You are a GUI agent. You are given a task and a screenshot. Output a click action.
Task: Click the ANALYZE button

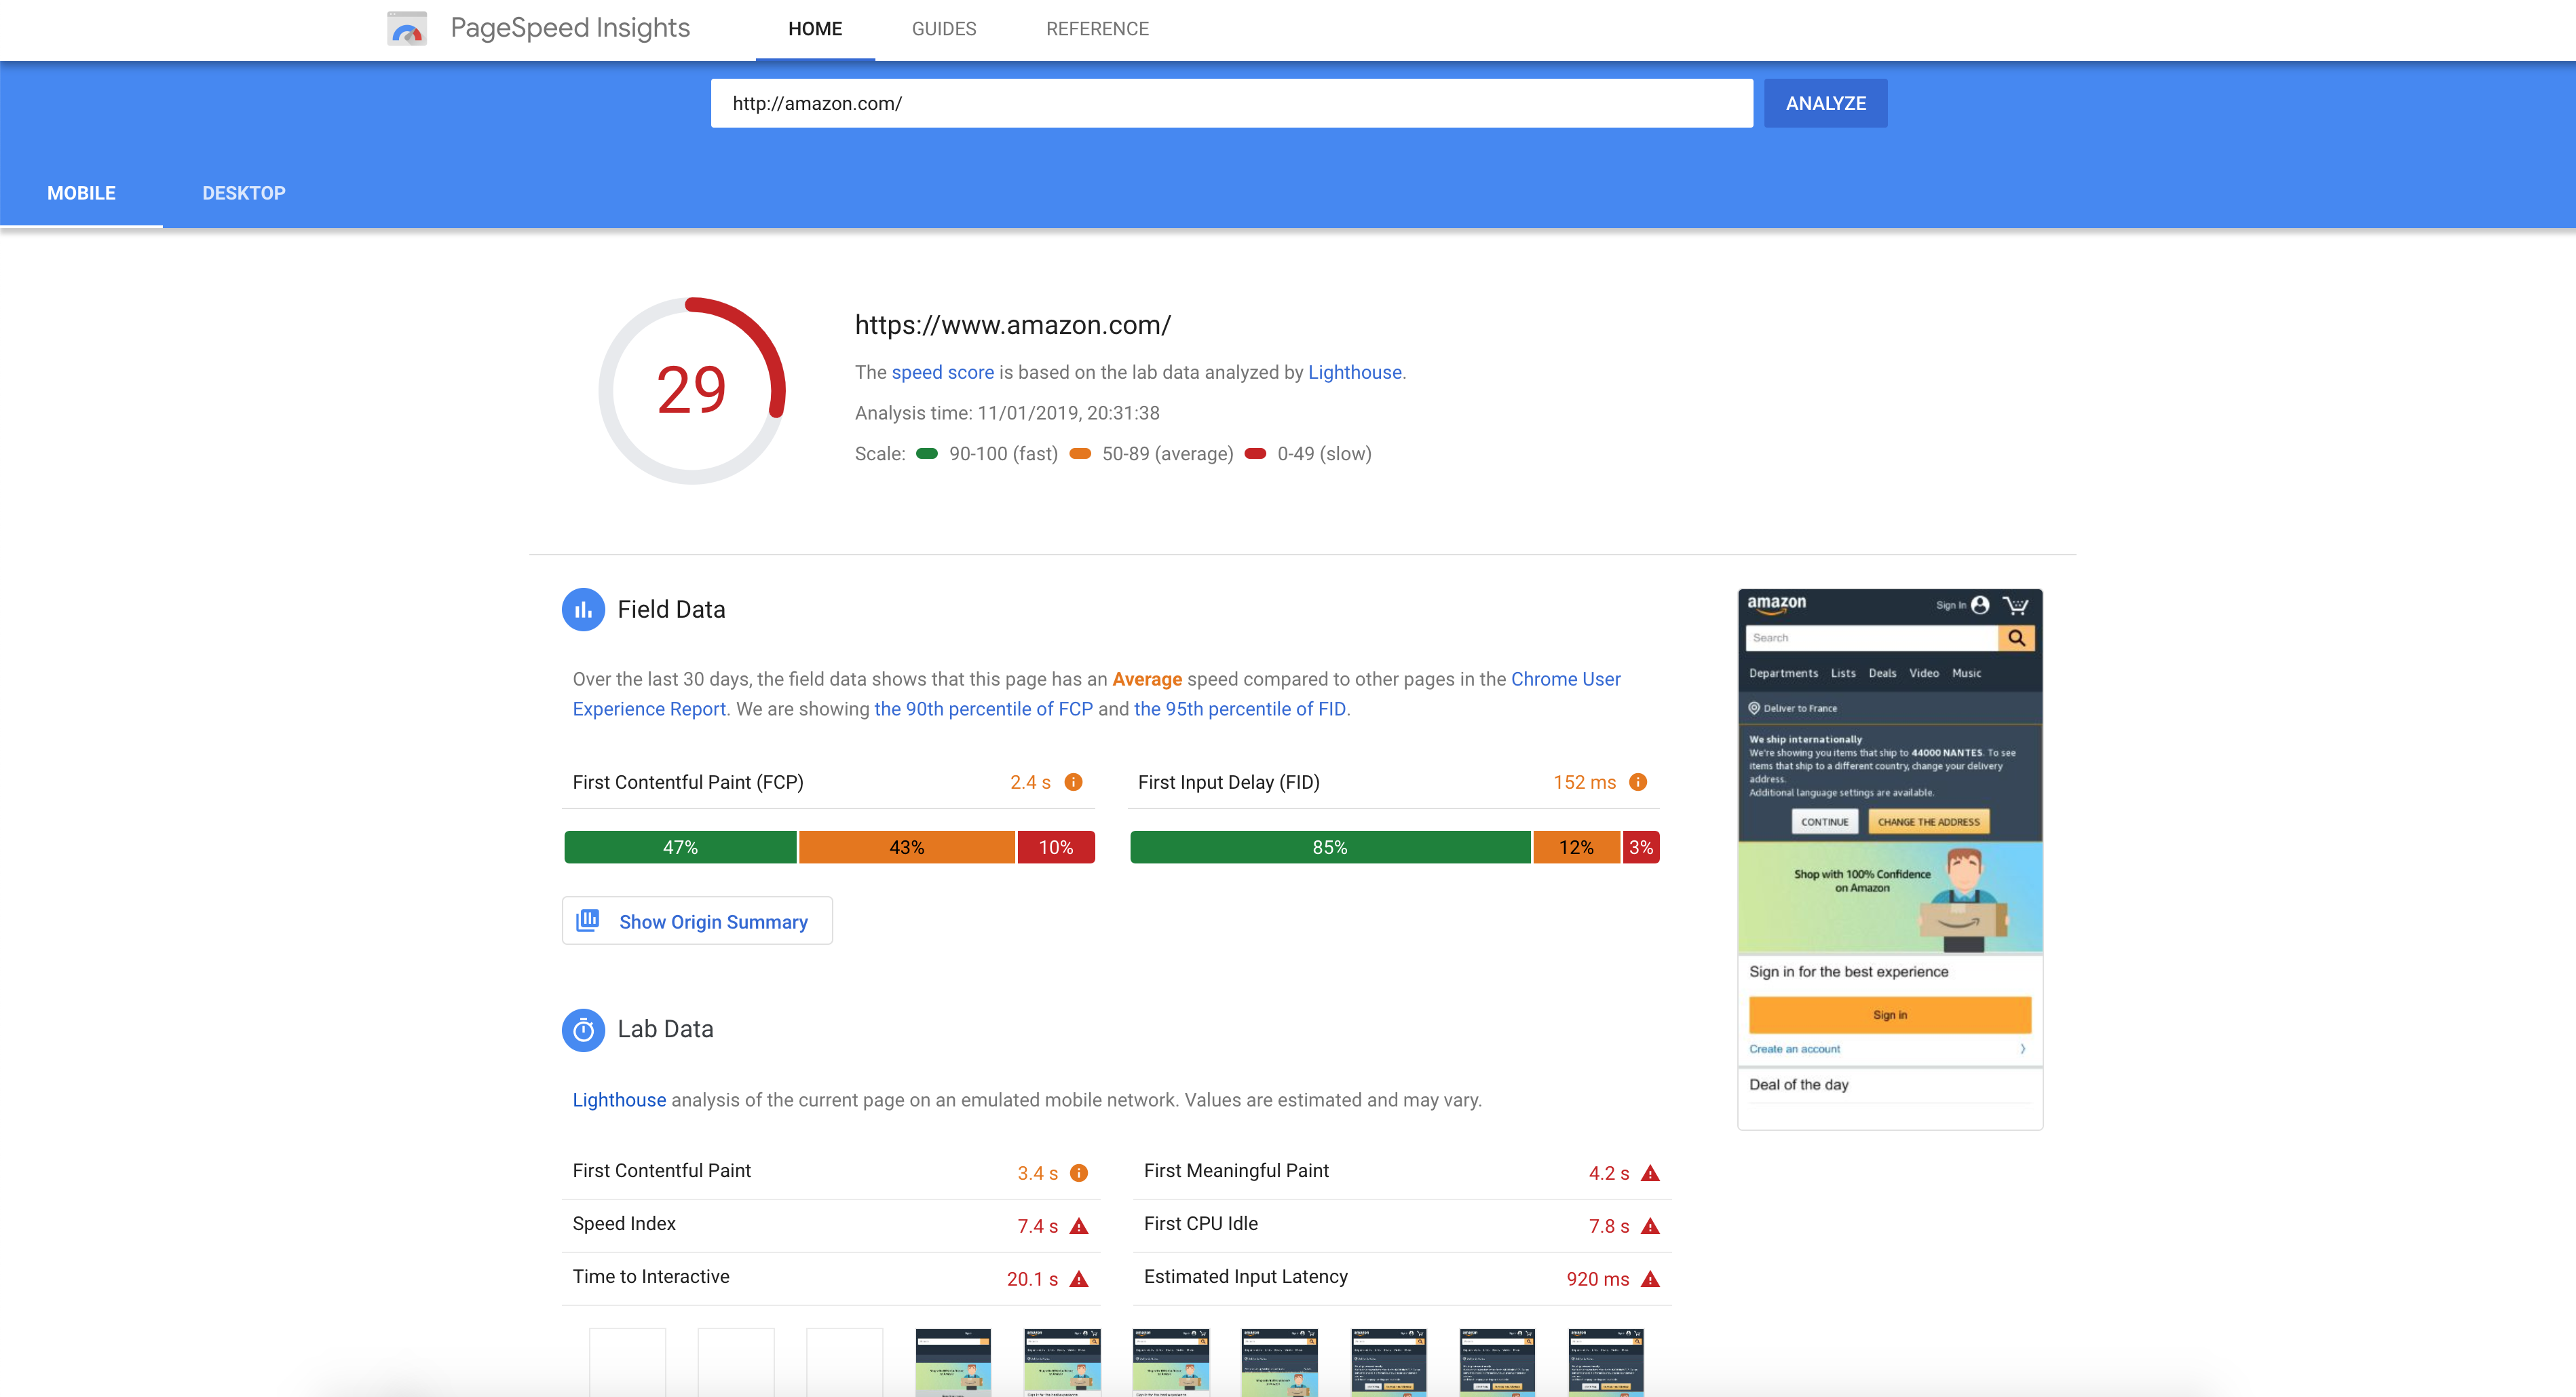tap(1825, 103)
